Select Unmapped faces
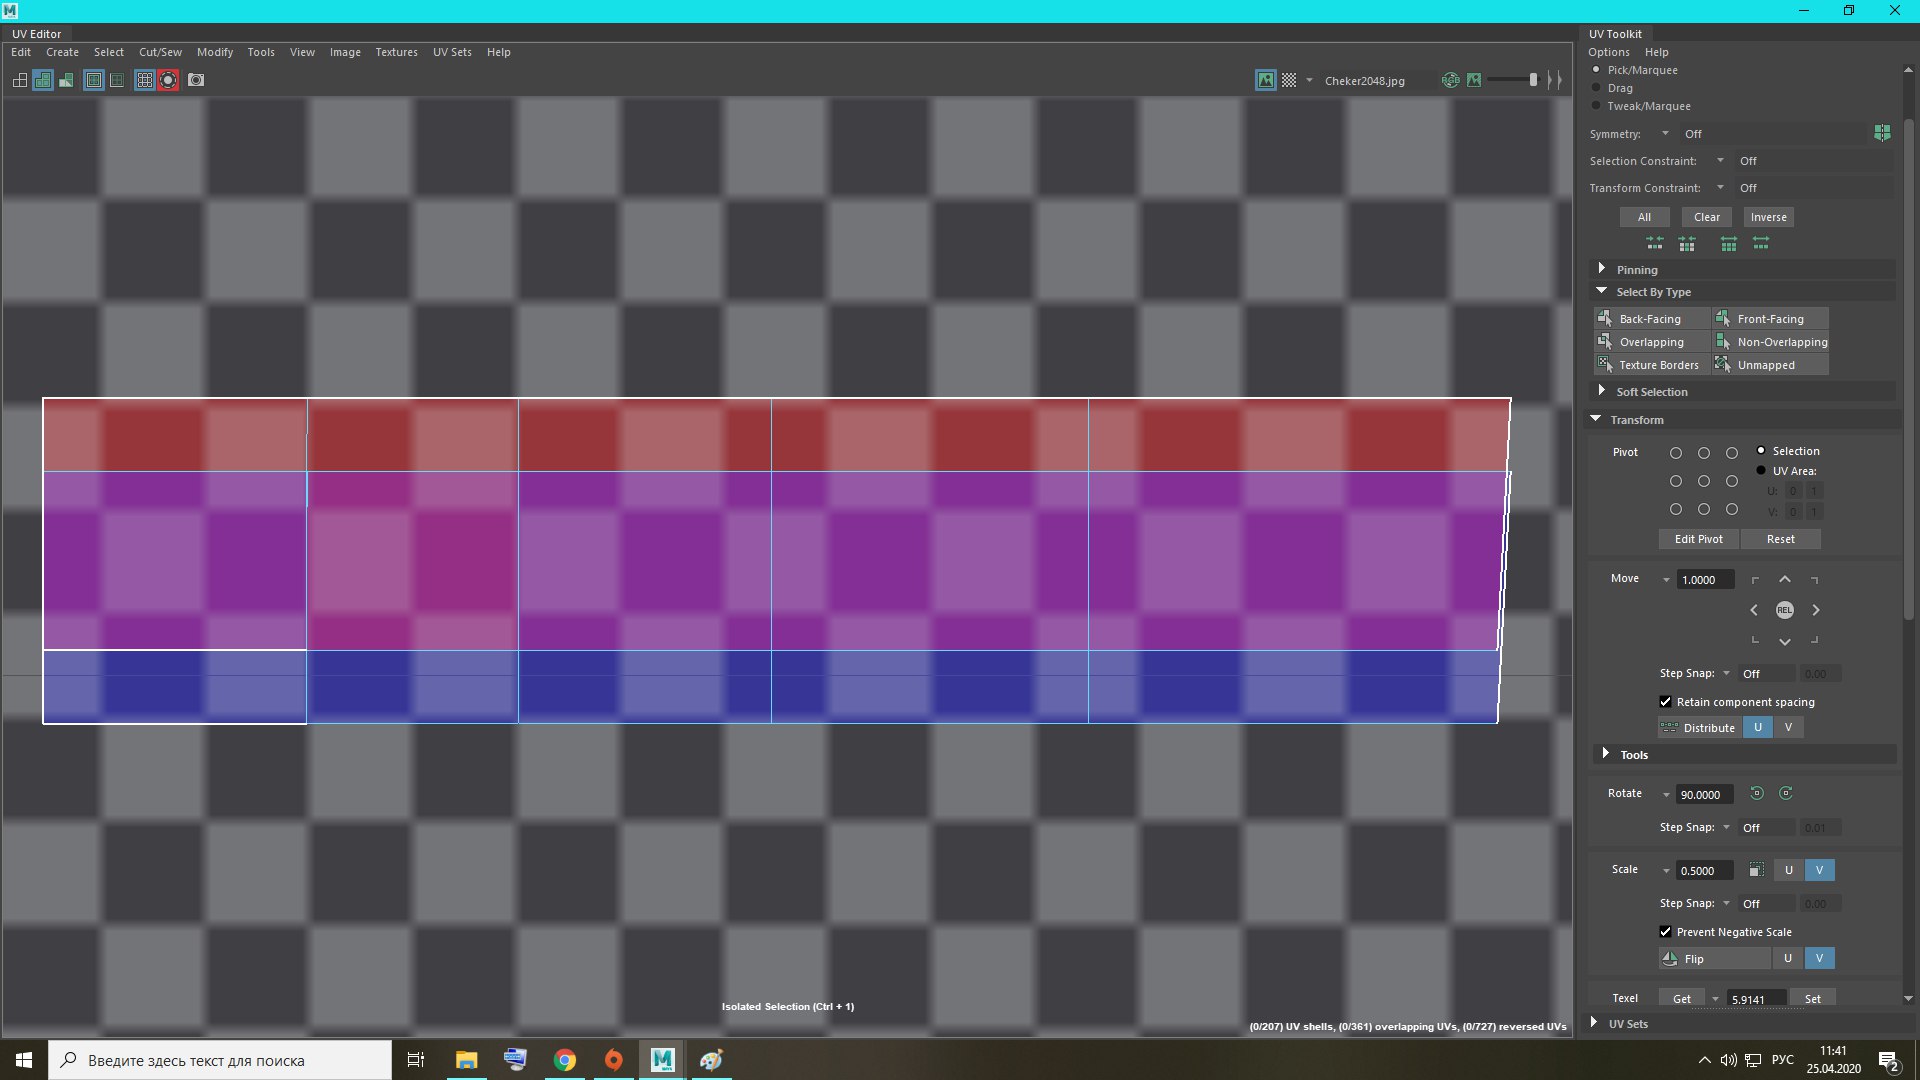Screen dimensions: 1920x1080 coord(1770,365)
